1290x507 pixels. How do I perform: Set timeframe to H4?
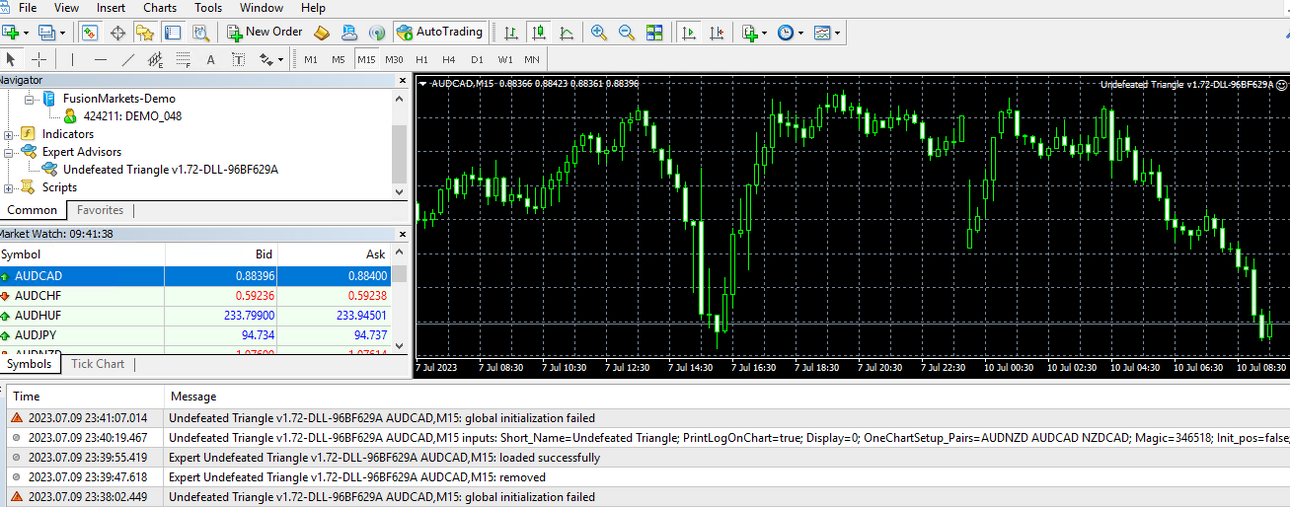pyautogui.click(x=449, y=60)
